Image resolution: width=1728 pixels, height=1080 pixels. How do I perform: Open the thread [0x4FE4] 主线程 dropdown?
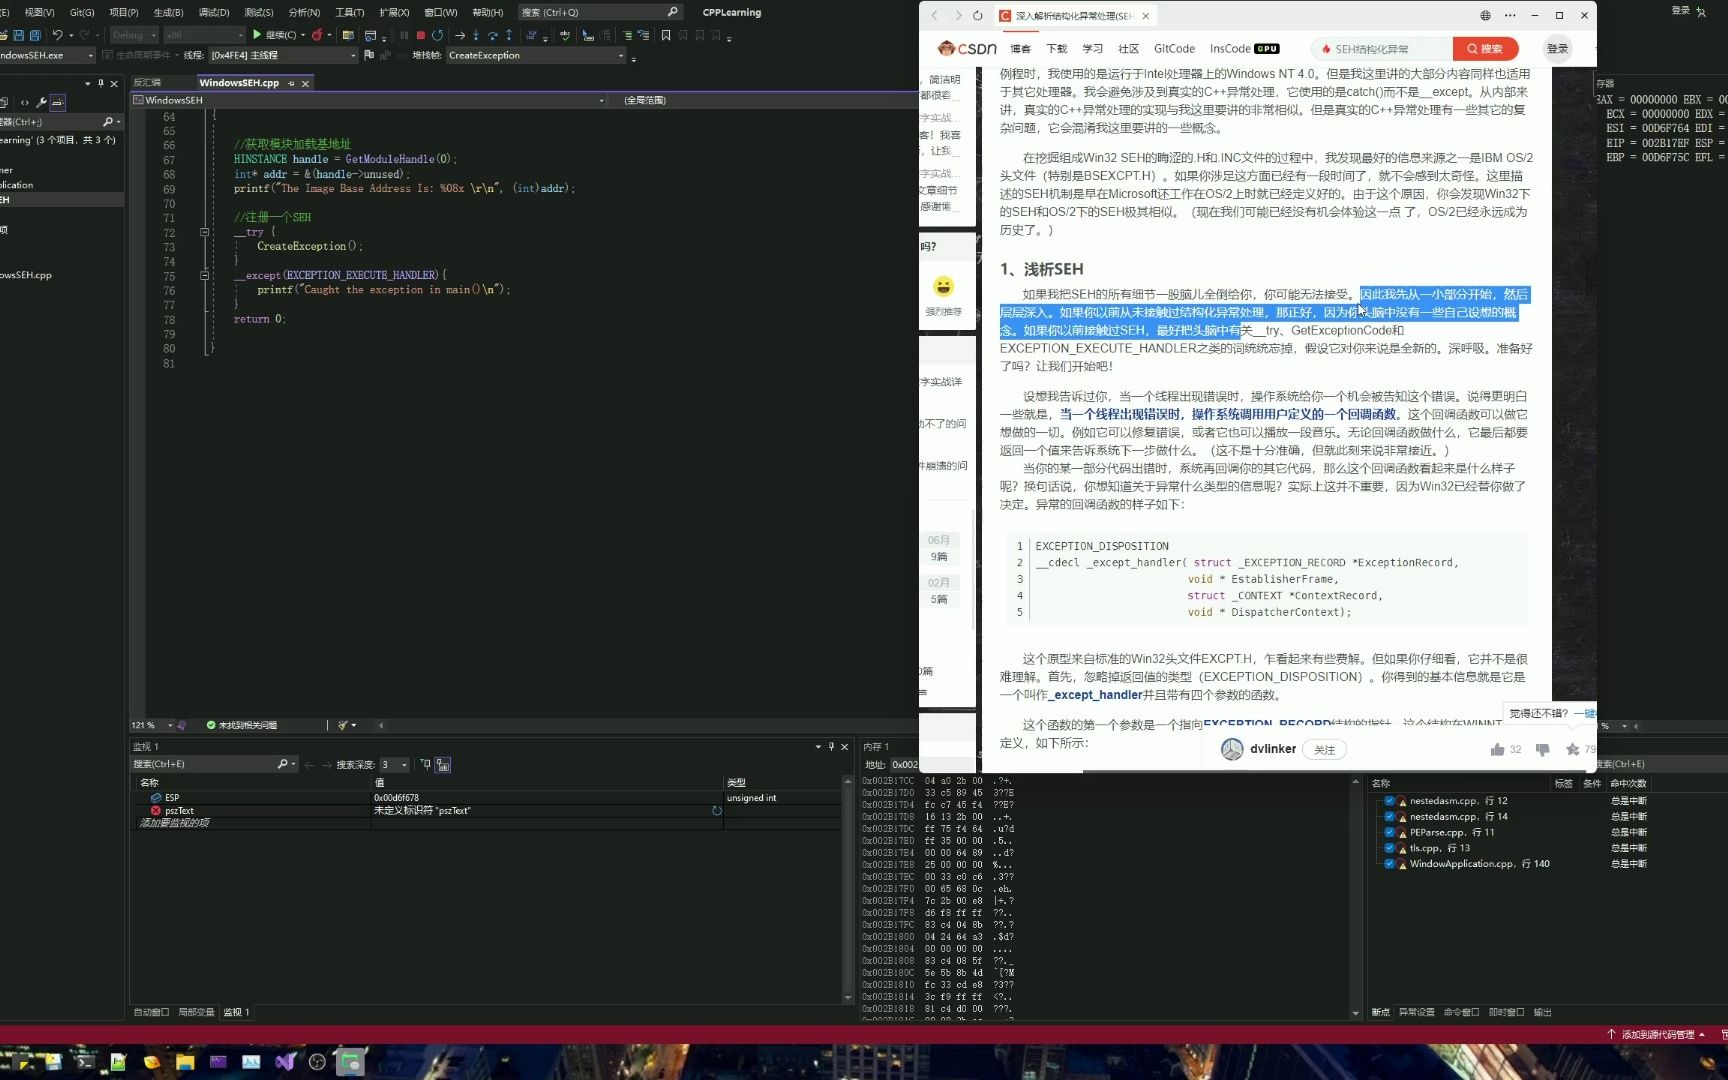point(283,55)
